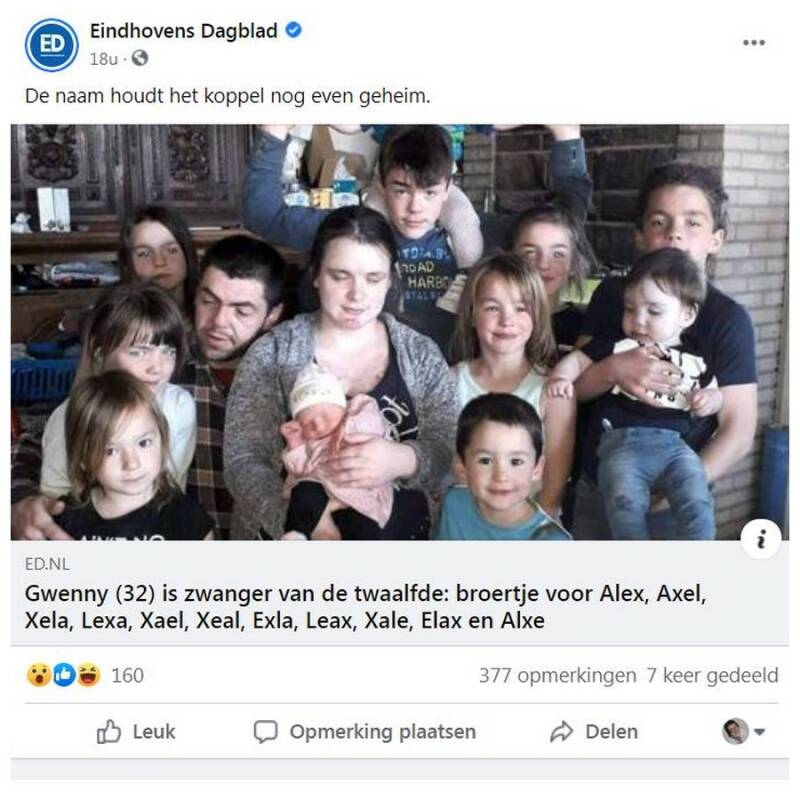
Task: Click the Delen share button
Action: click(x=594, y=732)
